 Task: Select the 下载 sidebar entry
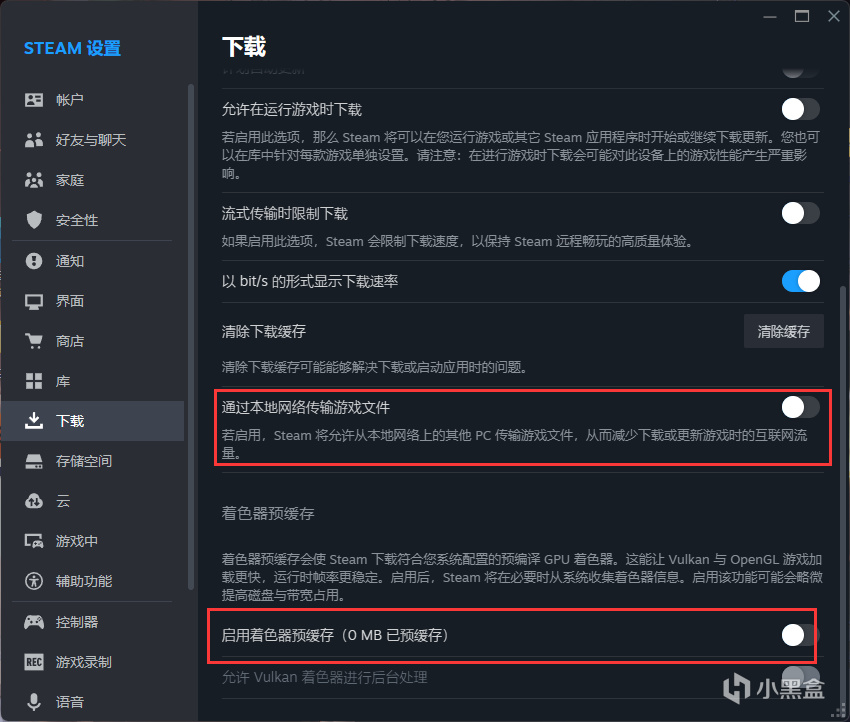pyautogui.click(x=93, y=421)
